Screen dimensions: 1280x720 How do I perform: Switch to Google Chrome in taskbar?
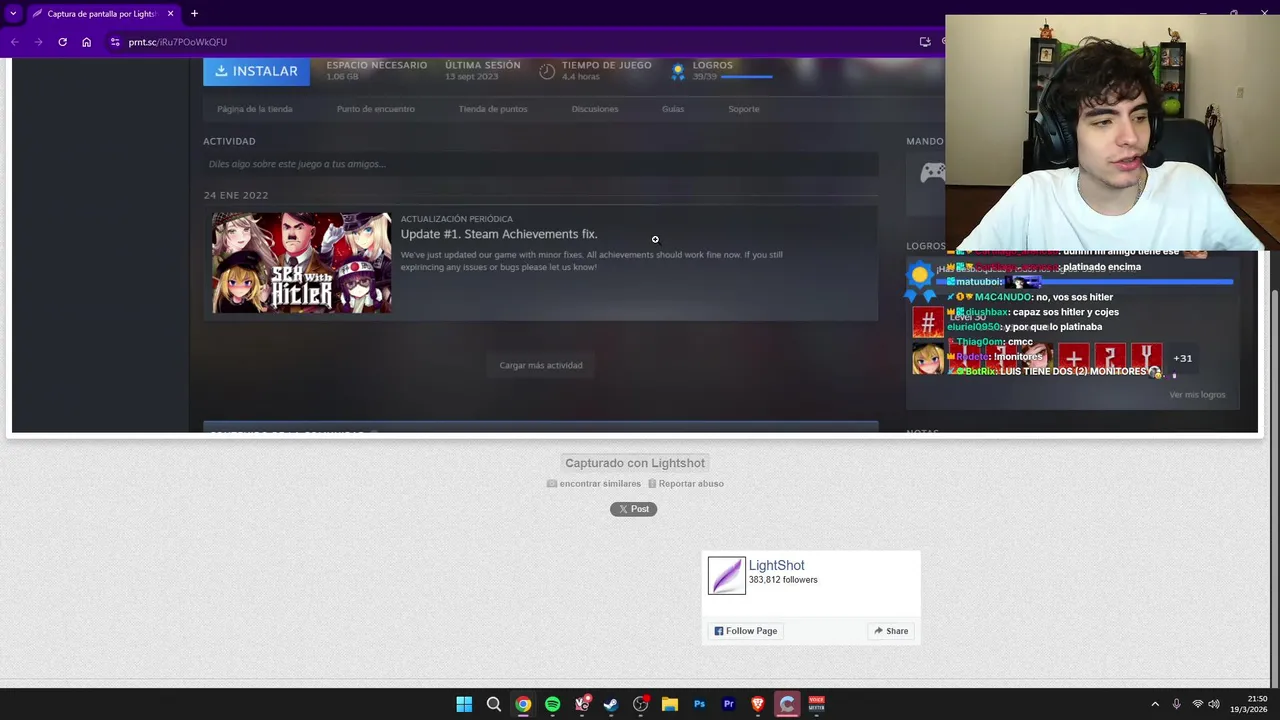click(523, 704)
